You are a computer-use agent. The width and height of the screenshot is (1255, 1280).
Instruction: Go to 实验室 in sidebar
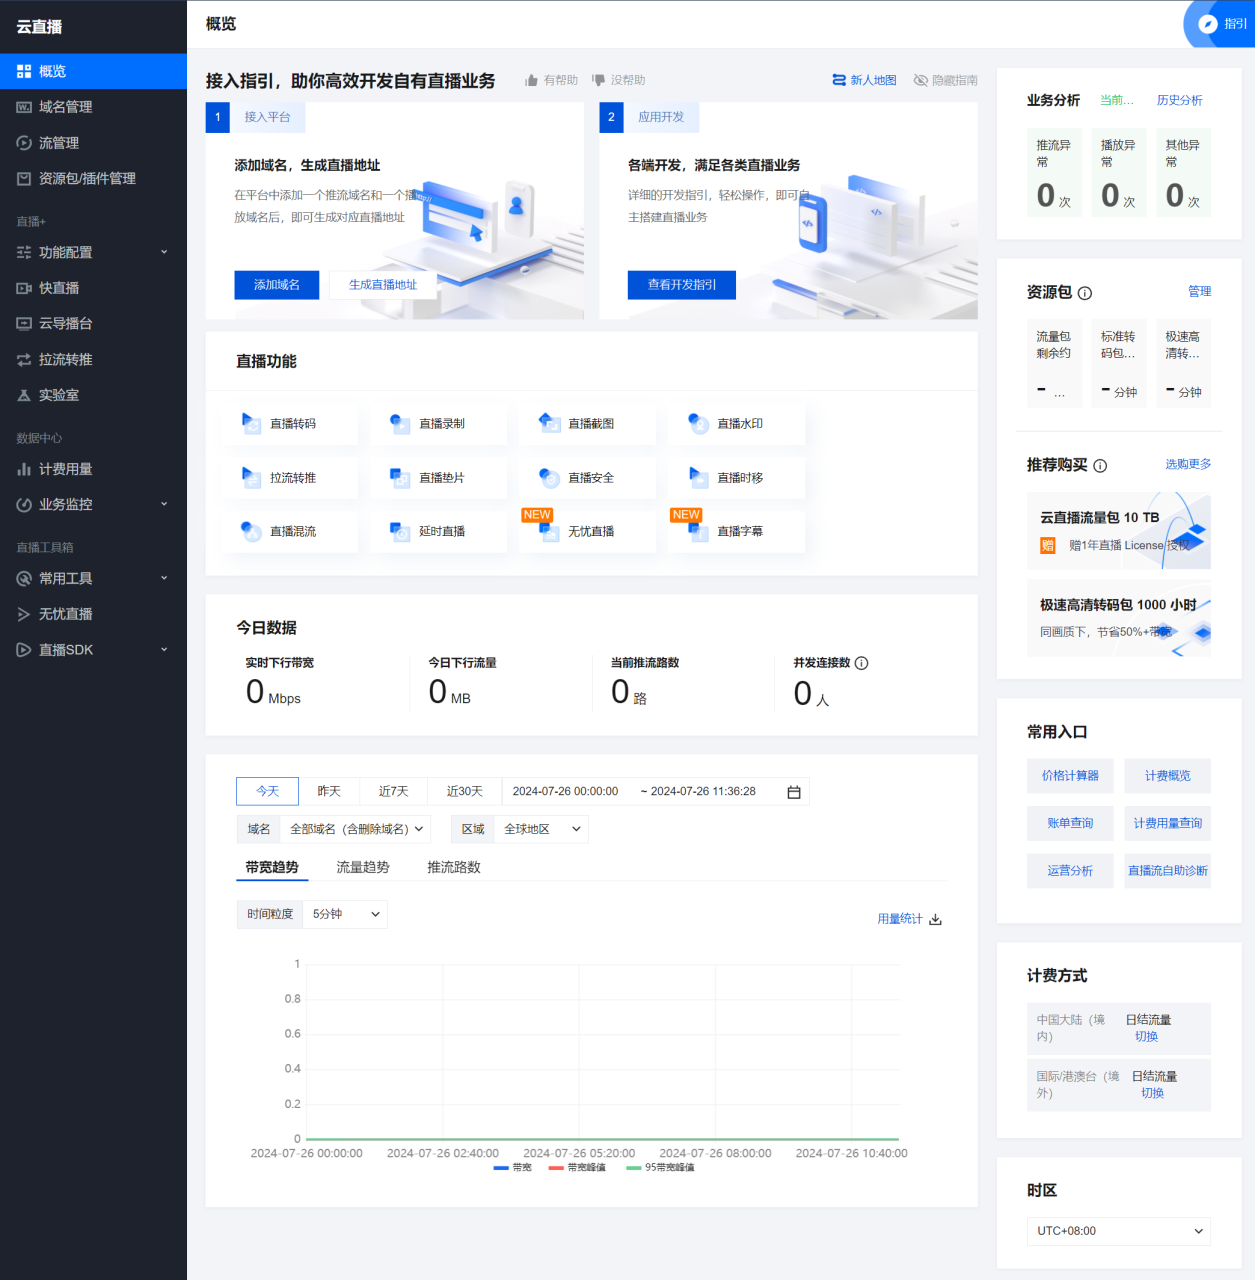pos(93,395)
